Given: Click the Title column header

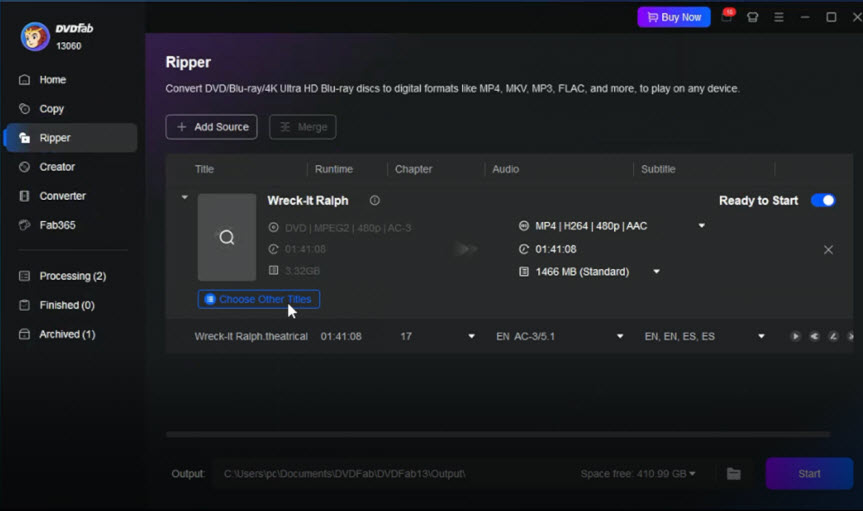Looking at the screenshot, I should 204,169.
